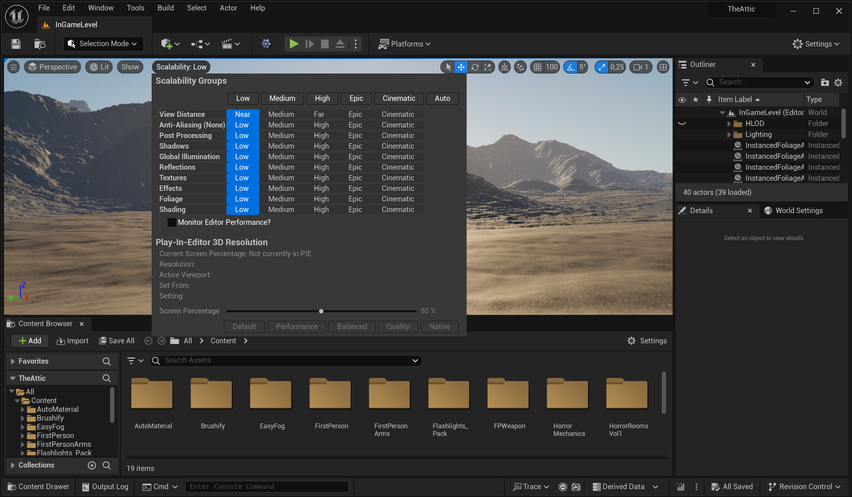This screenshot has height=497, width=852.
Task: Click the Skip frame play icon
Action: click(x=309, y=44)
